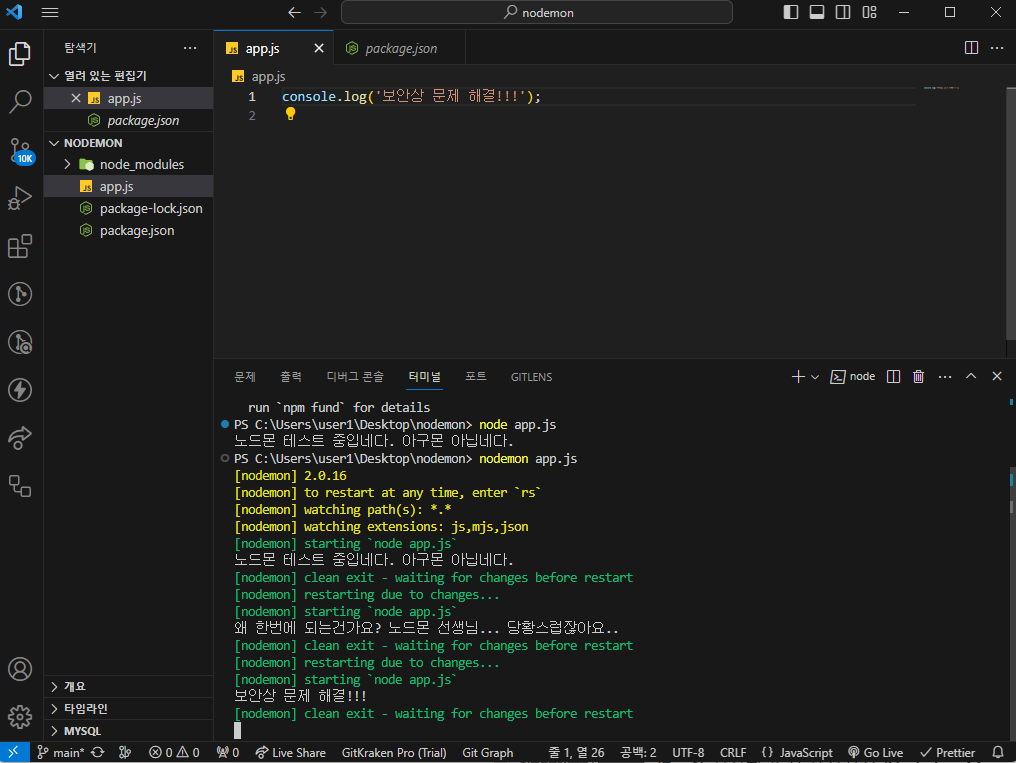Open remote window button in status bar
This screenshot has width=1016, height=763.
[13, 753]
